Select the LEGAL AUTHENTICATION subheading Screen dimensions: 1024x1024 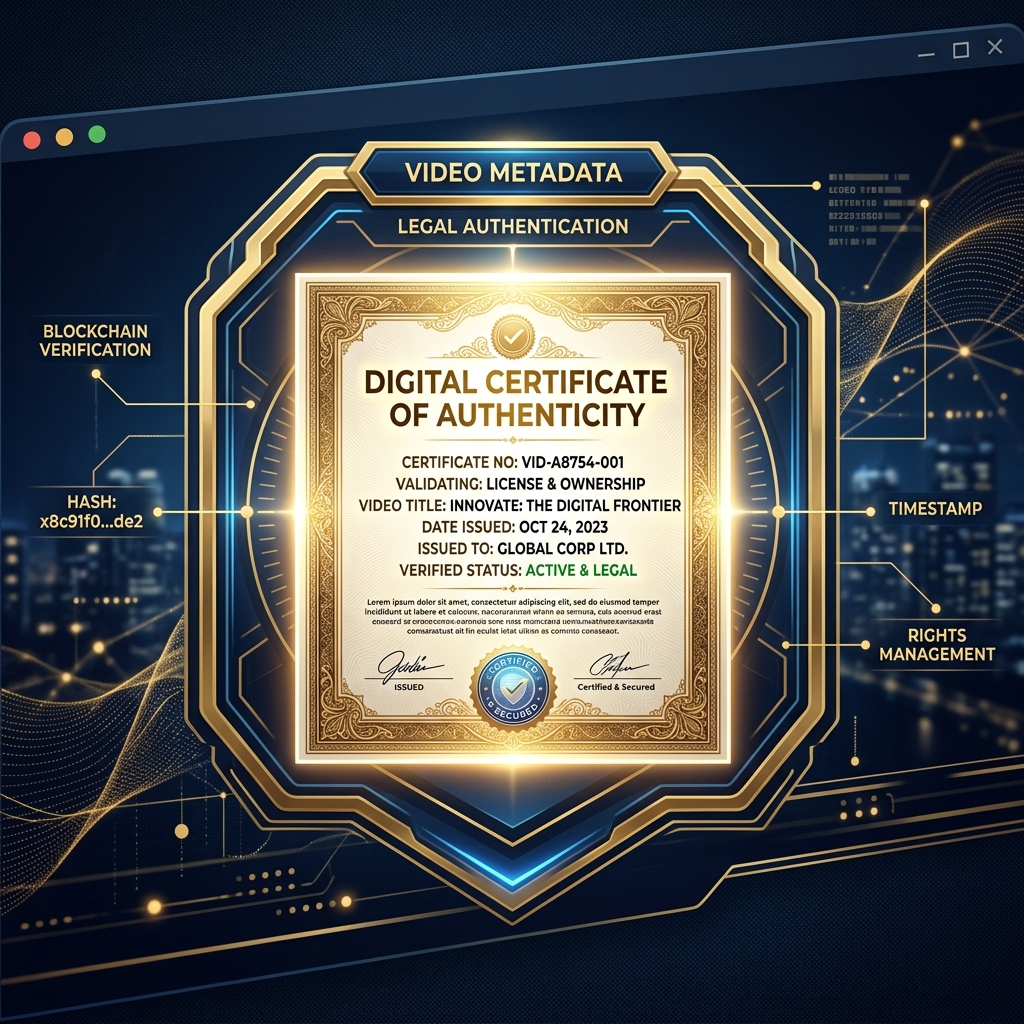pyautogui.click(x=513, y=227)
